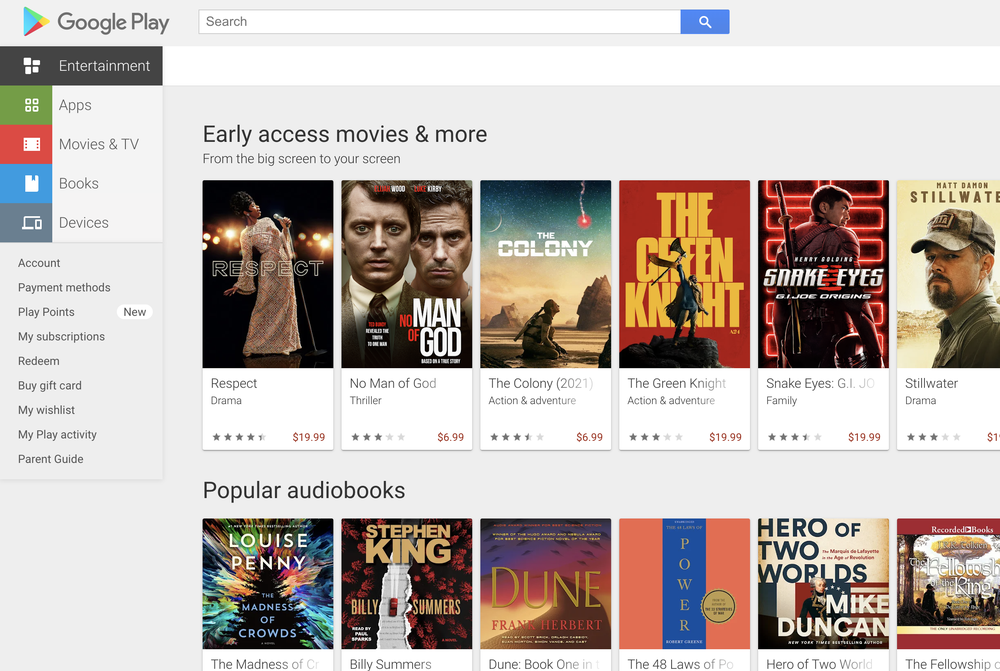Open the Dune audiobook cover

(x=545, y=584)
